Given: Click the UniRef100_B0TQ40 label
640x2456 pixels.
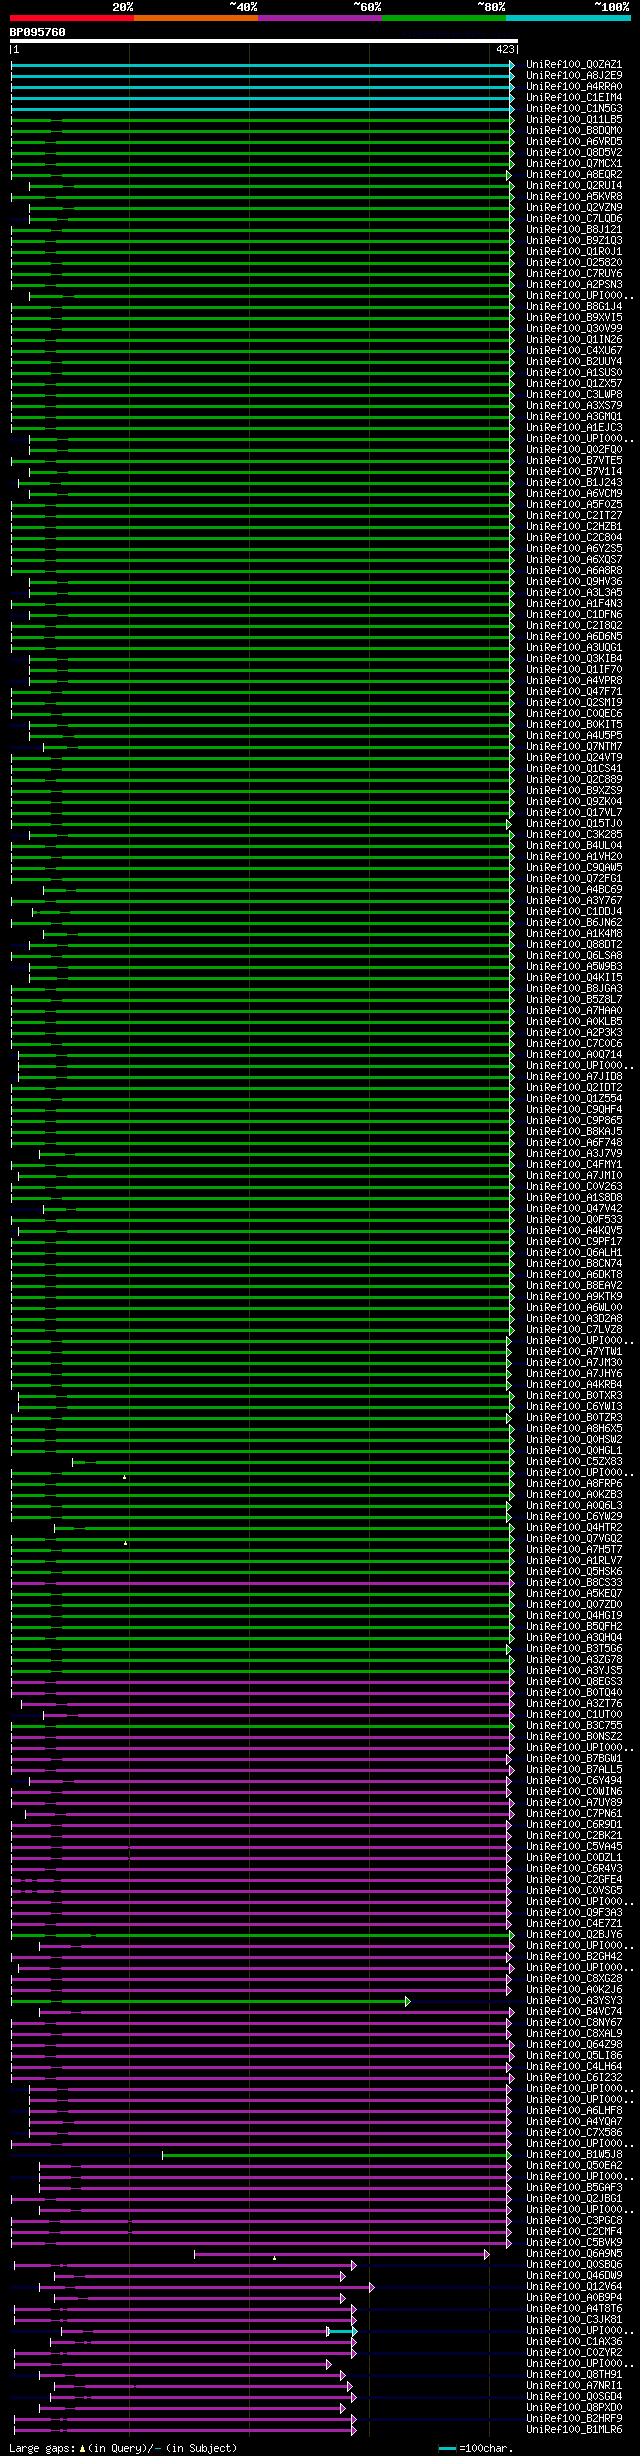Looking at the screenshot, I should 574,1693.
